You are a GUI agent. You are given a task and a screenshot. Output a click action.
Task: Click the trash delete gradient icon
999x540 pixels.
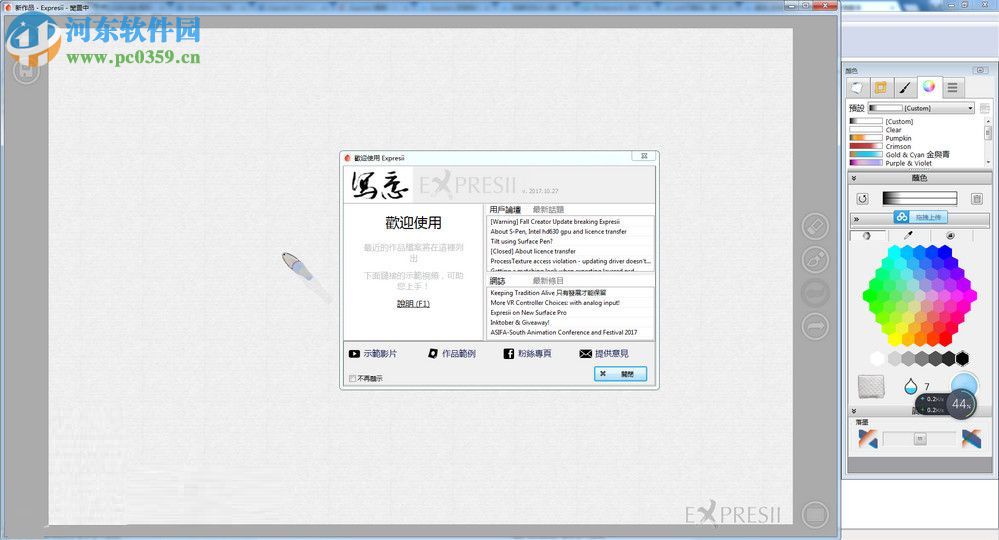point(977,199)
